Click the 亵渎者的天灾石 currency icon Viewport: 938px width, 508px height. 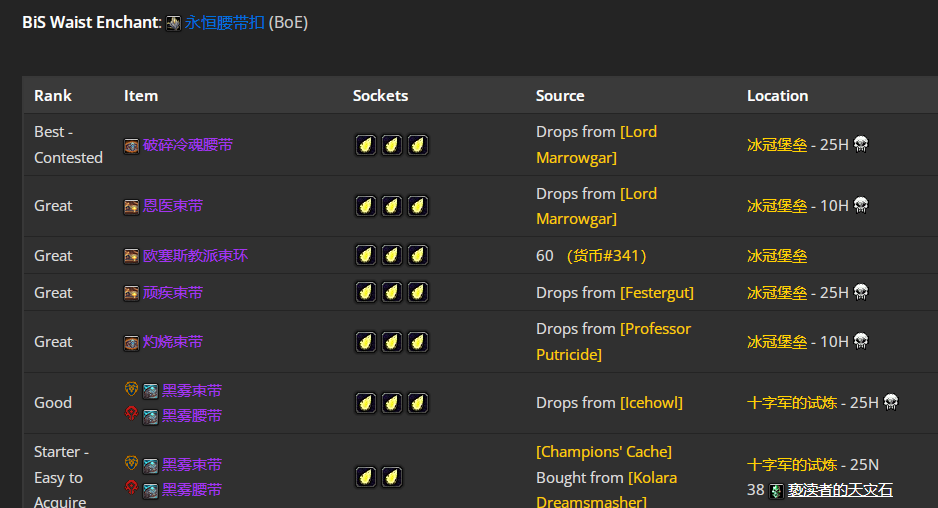pyautogui.click(x=776, y=491)
